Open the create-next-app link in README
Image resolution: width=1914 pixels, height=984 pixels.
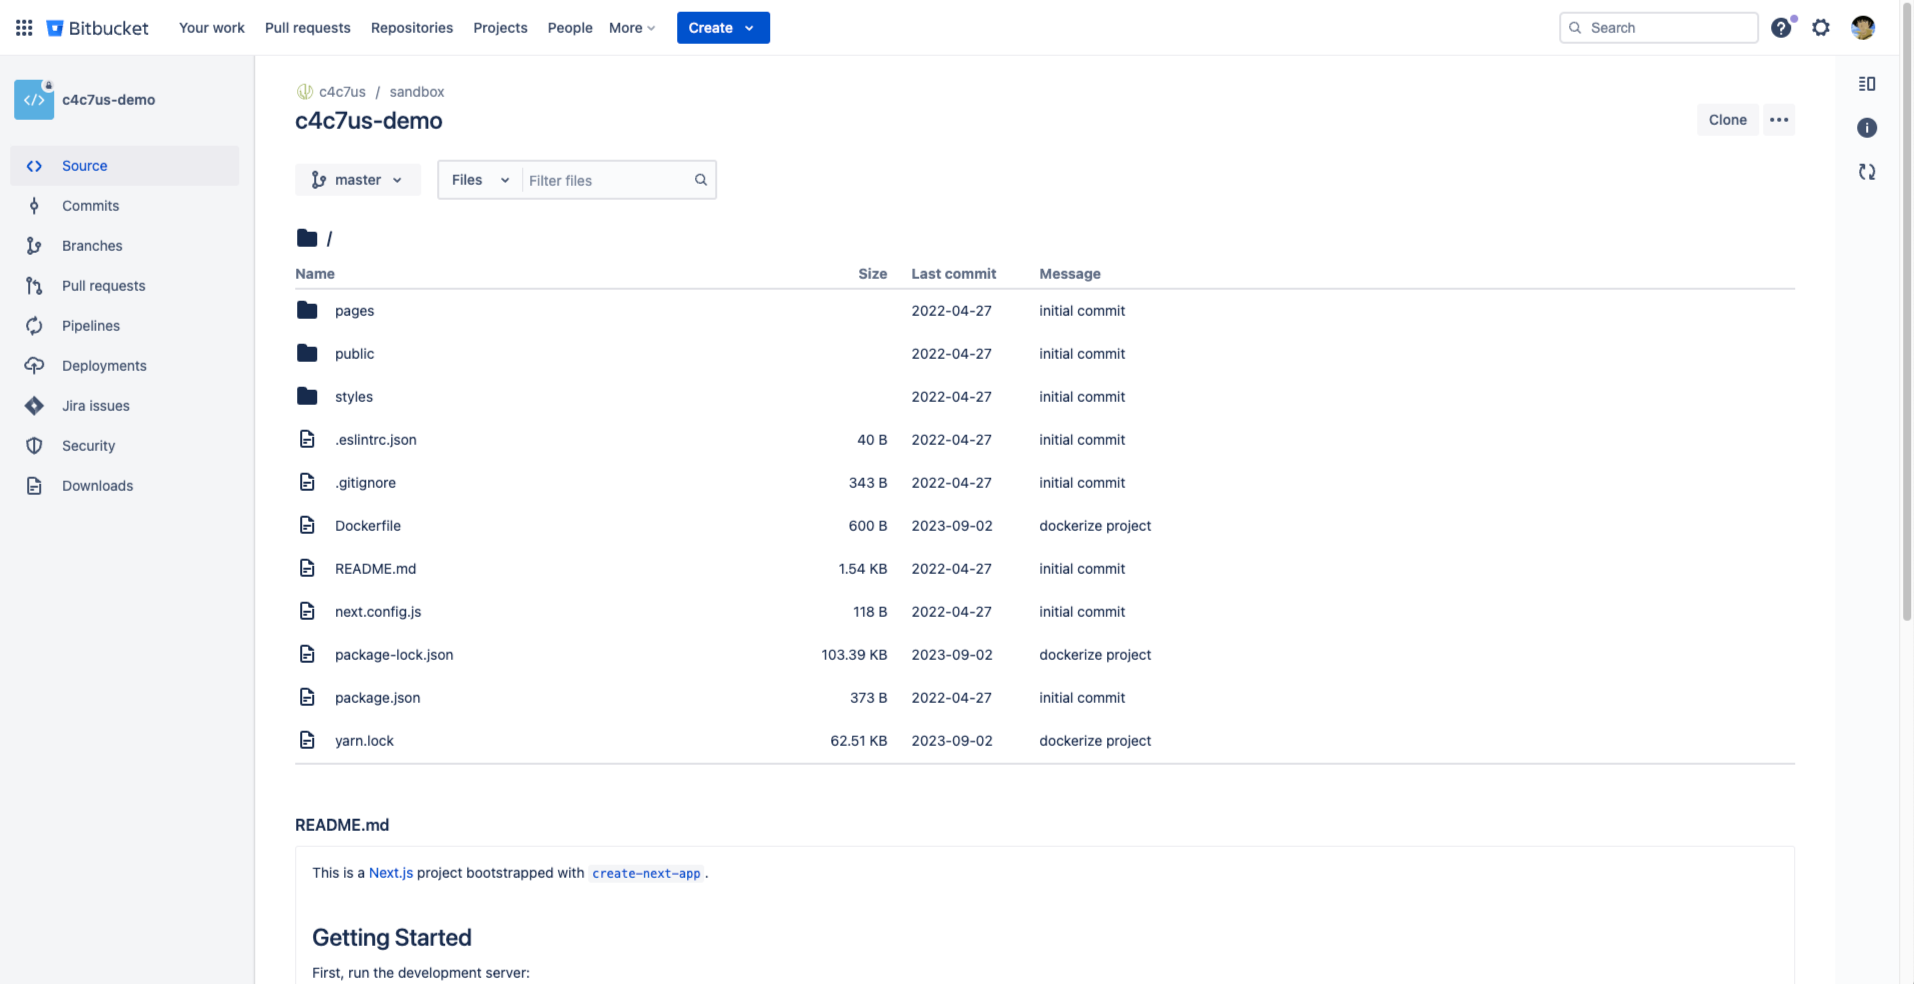[646, 873]
